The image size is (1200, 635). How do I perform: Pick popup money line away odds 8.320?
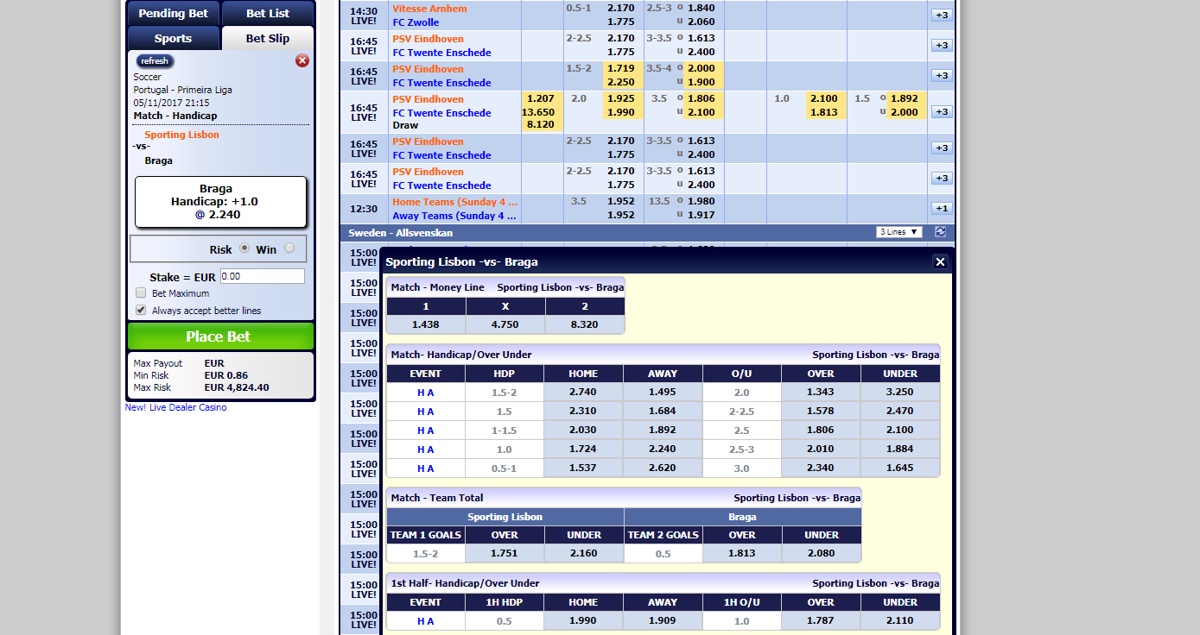(585, 325)
